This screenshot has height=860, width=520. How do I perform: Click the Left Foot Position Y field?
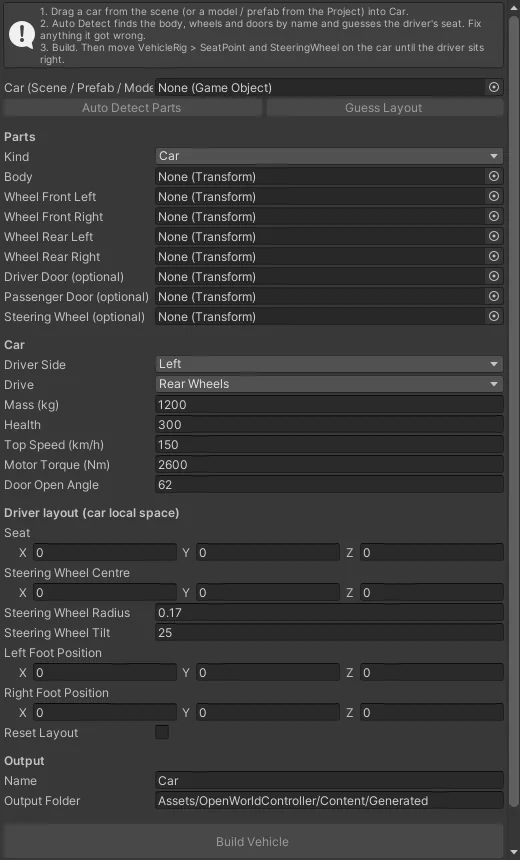pyautogui.click(x=268, y=672)
